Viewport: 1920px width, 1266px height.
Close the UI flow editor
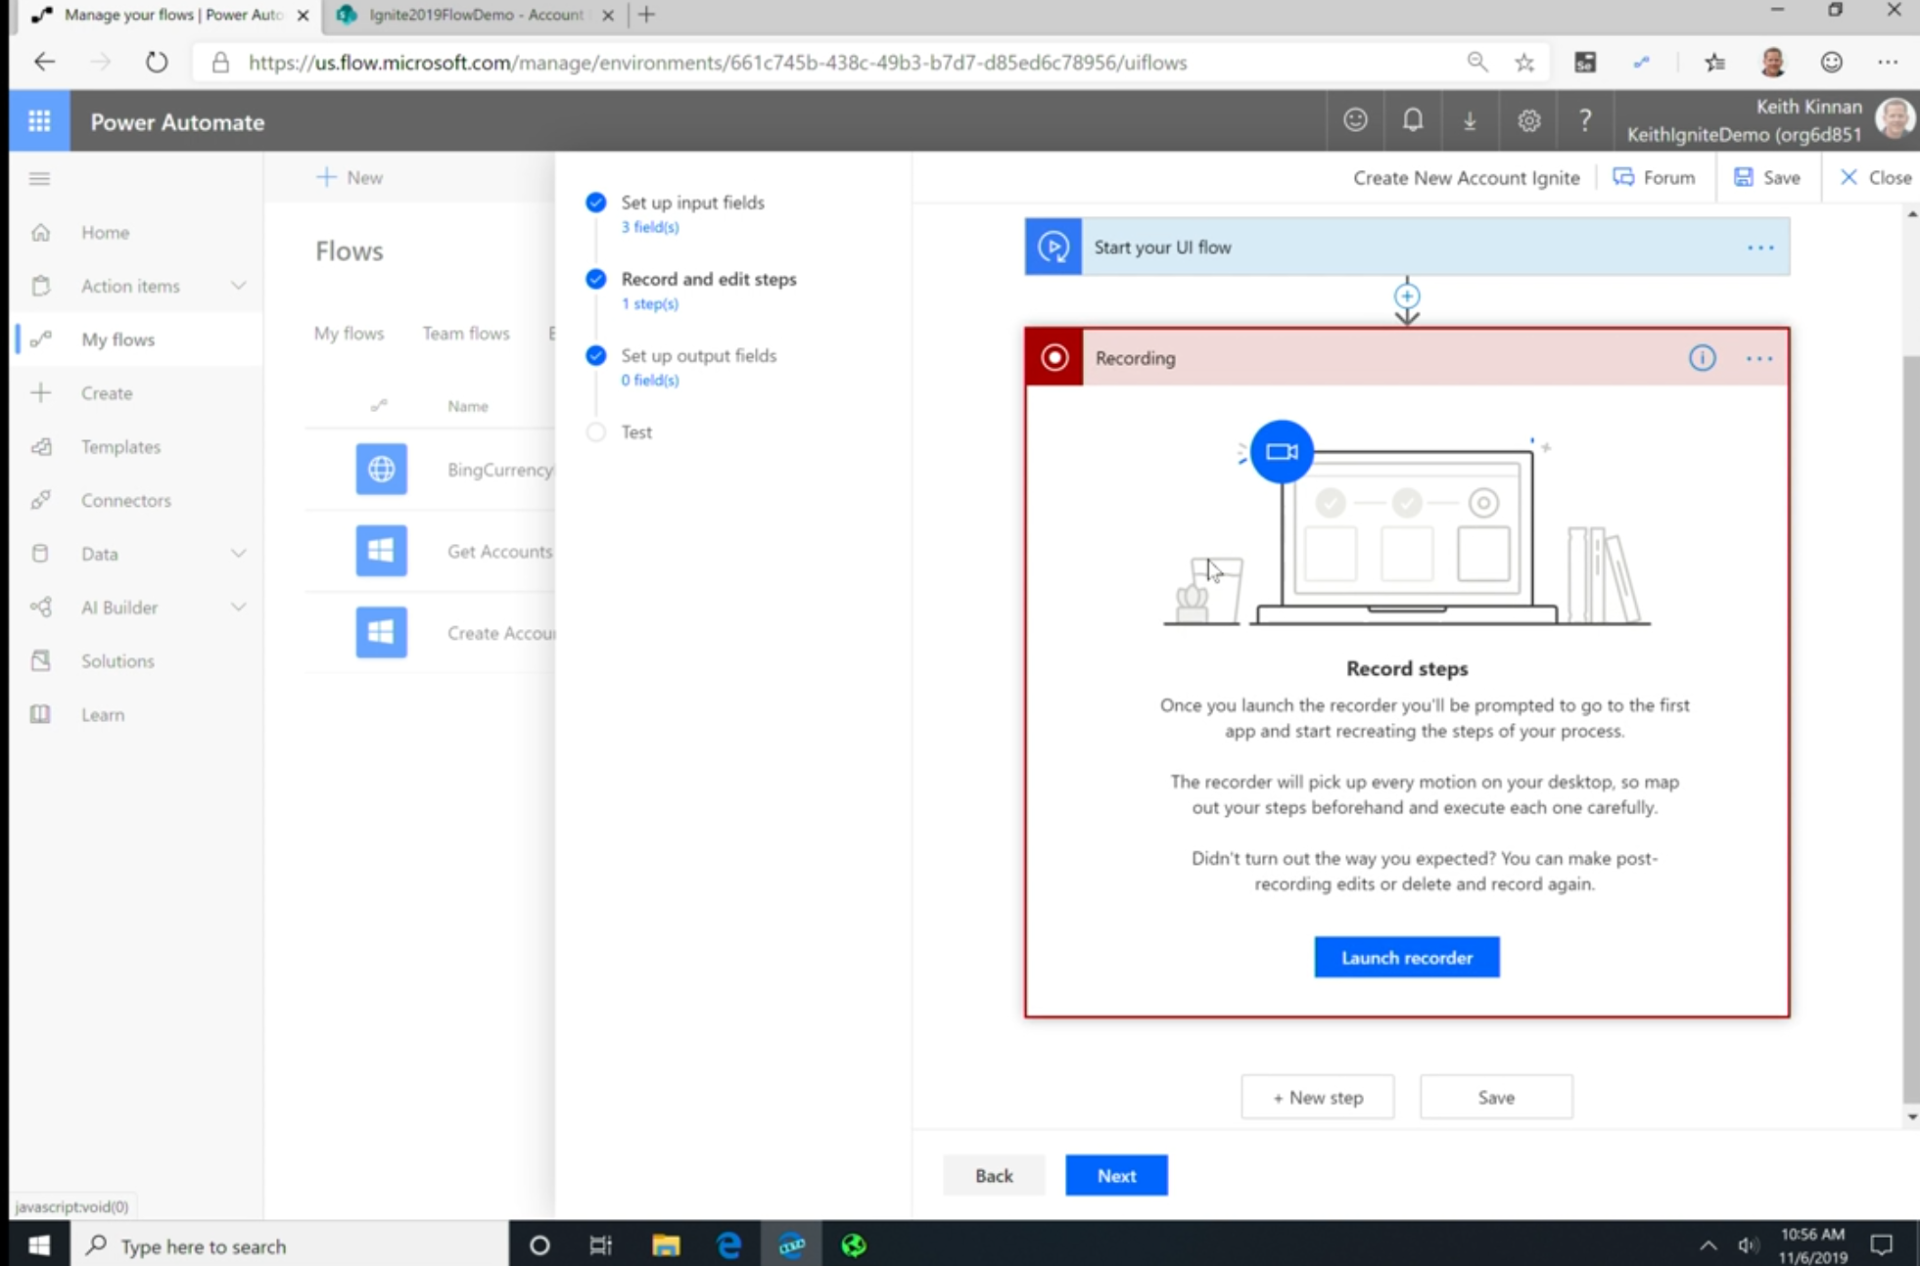click(x=1876, y=177)
